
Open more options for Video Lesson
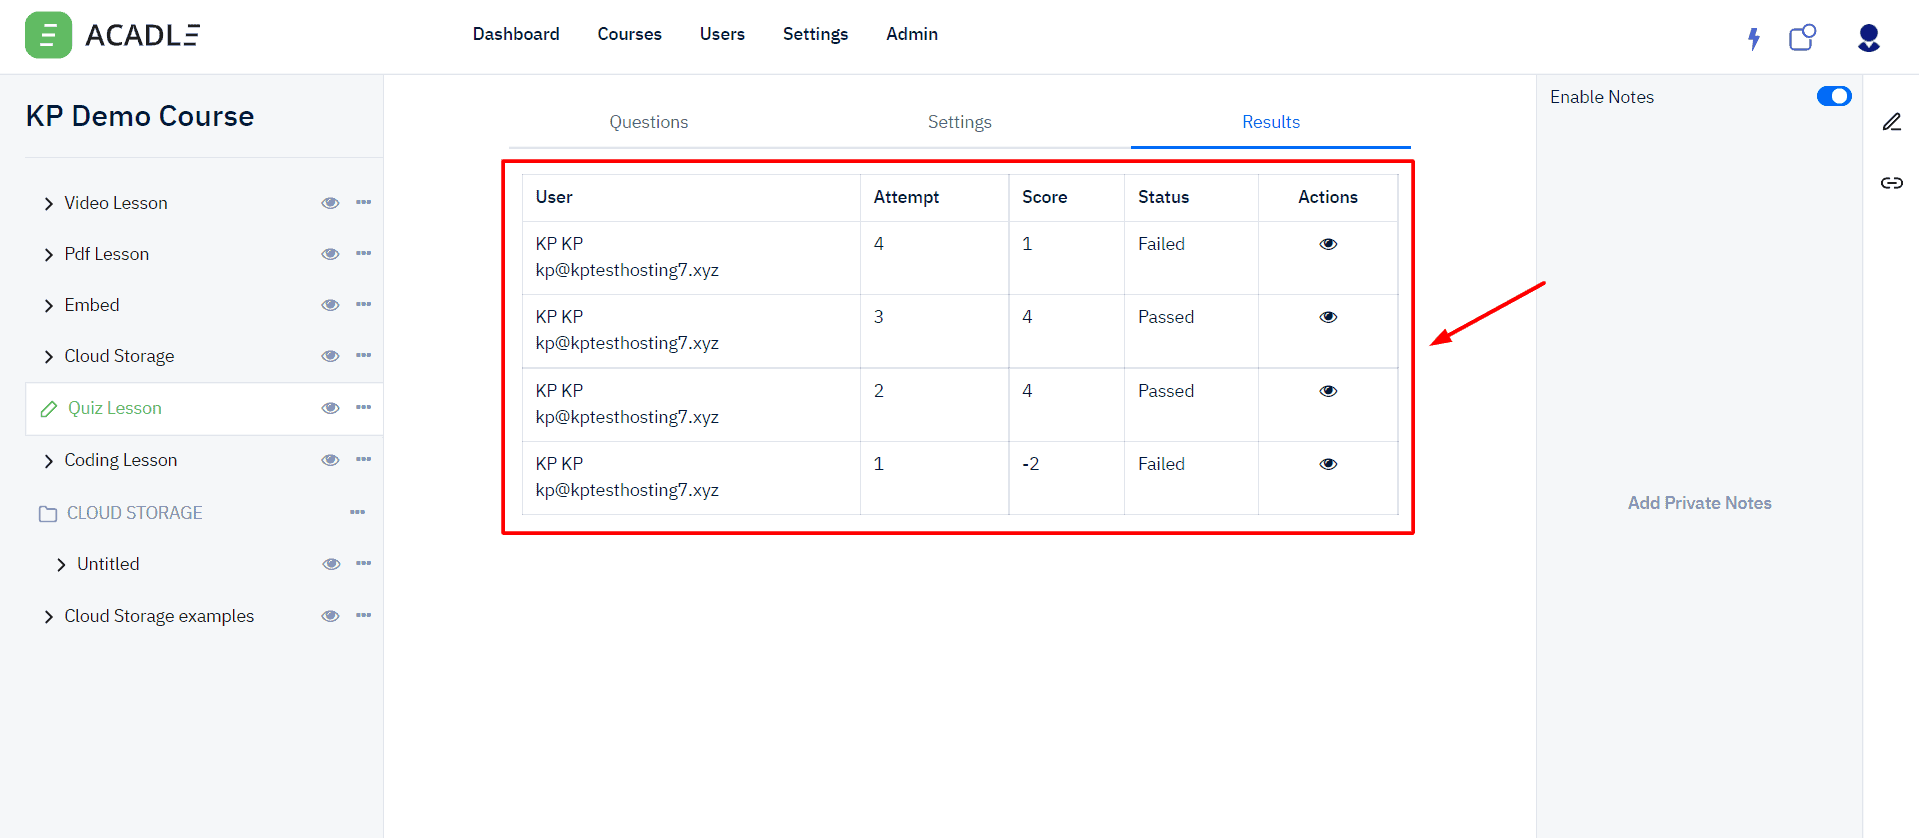[x=363, y=203]
